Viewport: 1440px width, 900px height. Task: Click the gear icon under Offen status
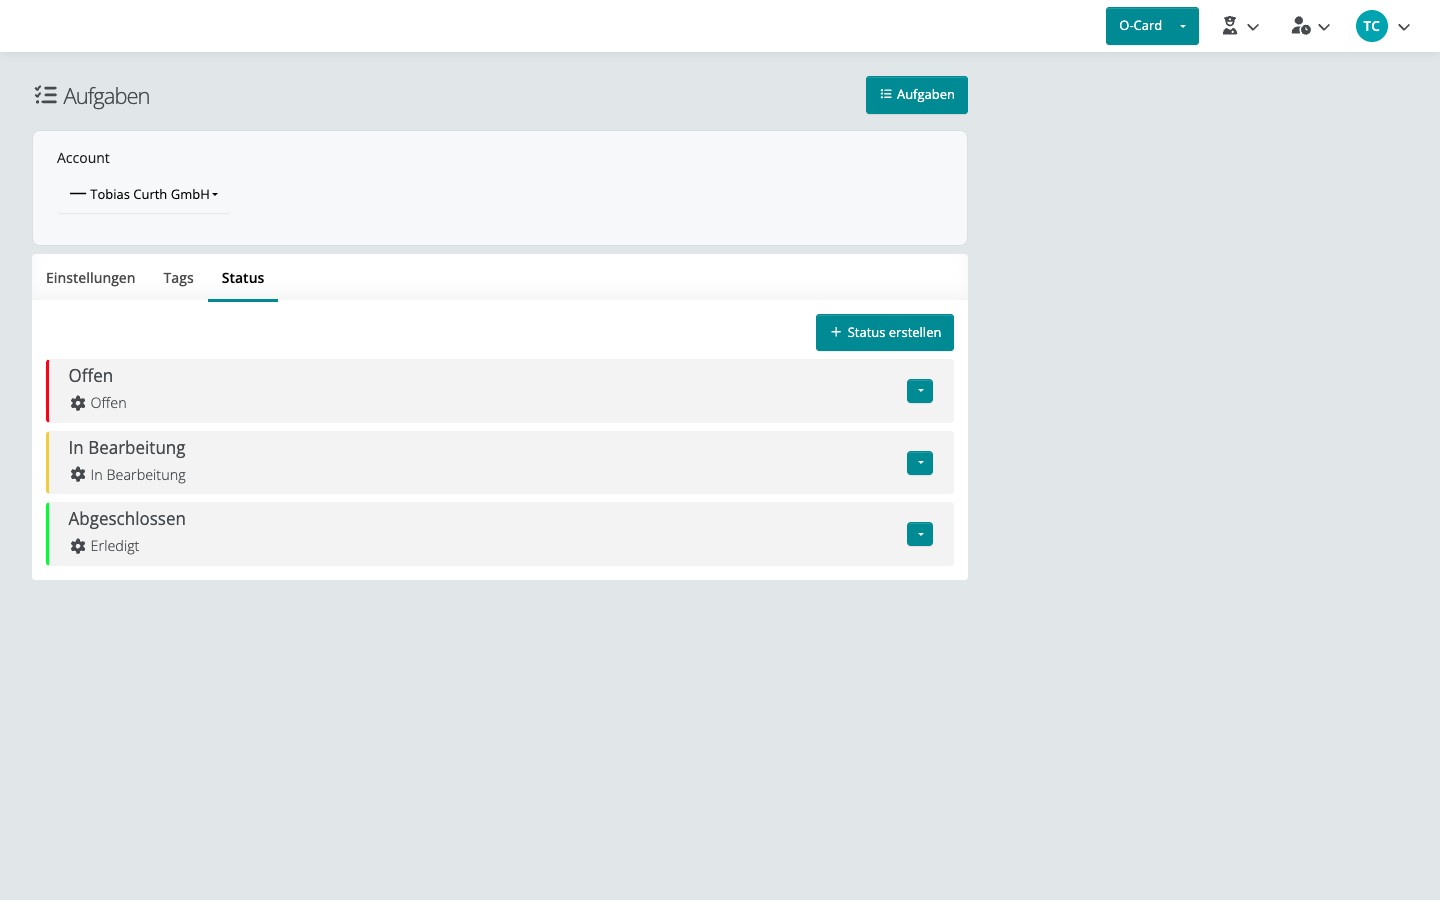point(78,403)
